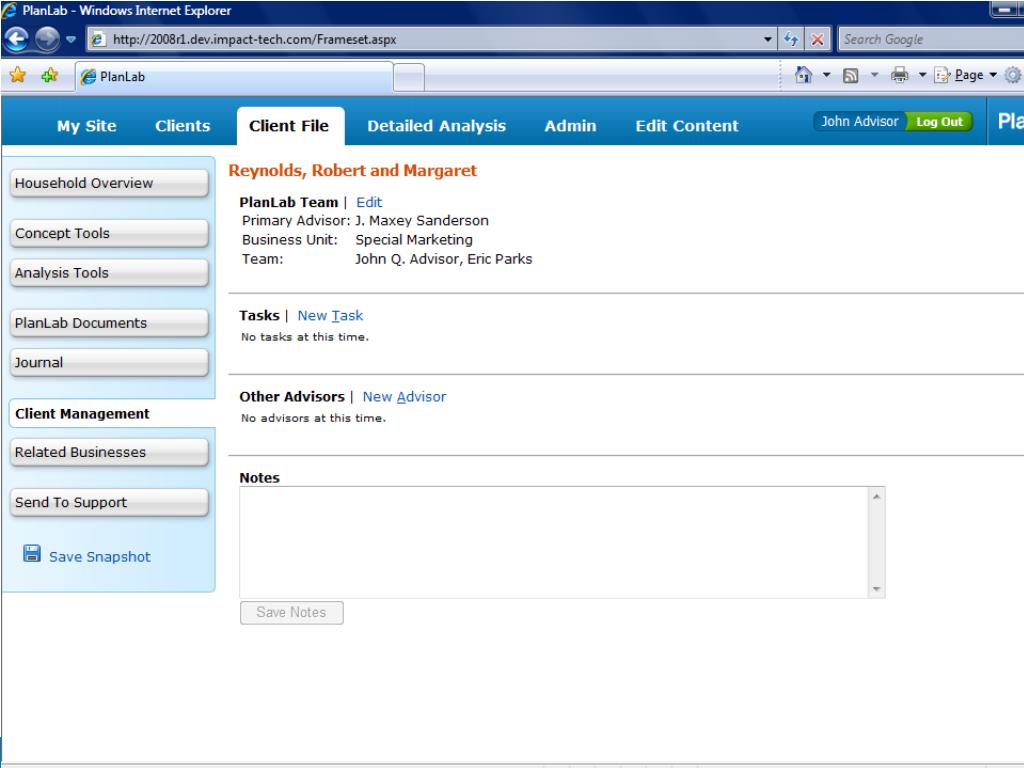The image size is (1024, 768).
Task: Click the Save Notes button
Action: coord(291,613)
